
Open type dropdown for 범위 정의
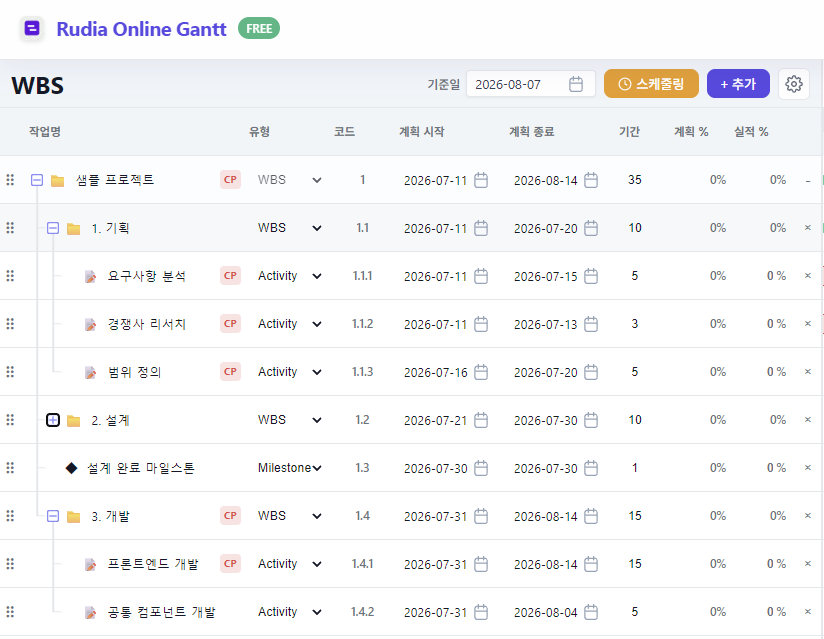point(290,372)
